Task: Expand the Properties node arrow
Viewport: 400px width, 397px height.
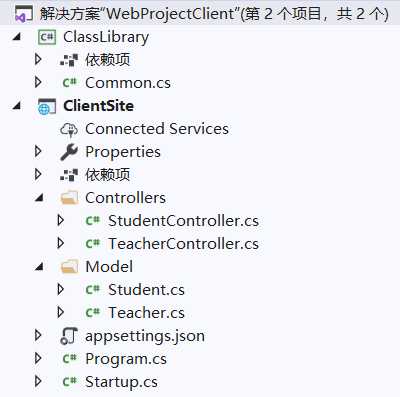Action: (38, 151)
